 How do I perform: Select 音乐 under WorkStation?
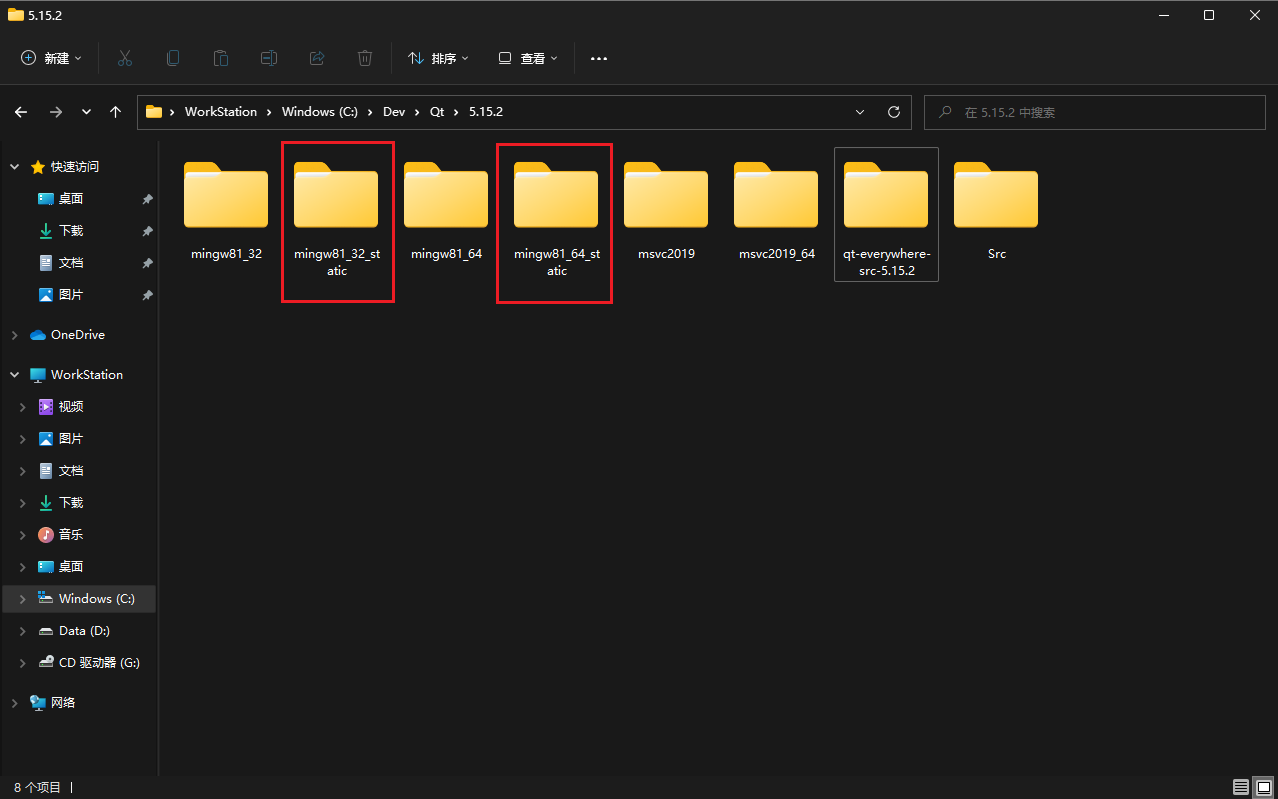click(71, 534)
